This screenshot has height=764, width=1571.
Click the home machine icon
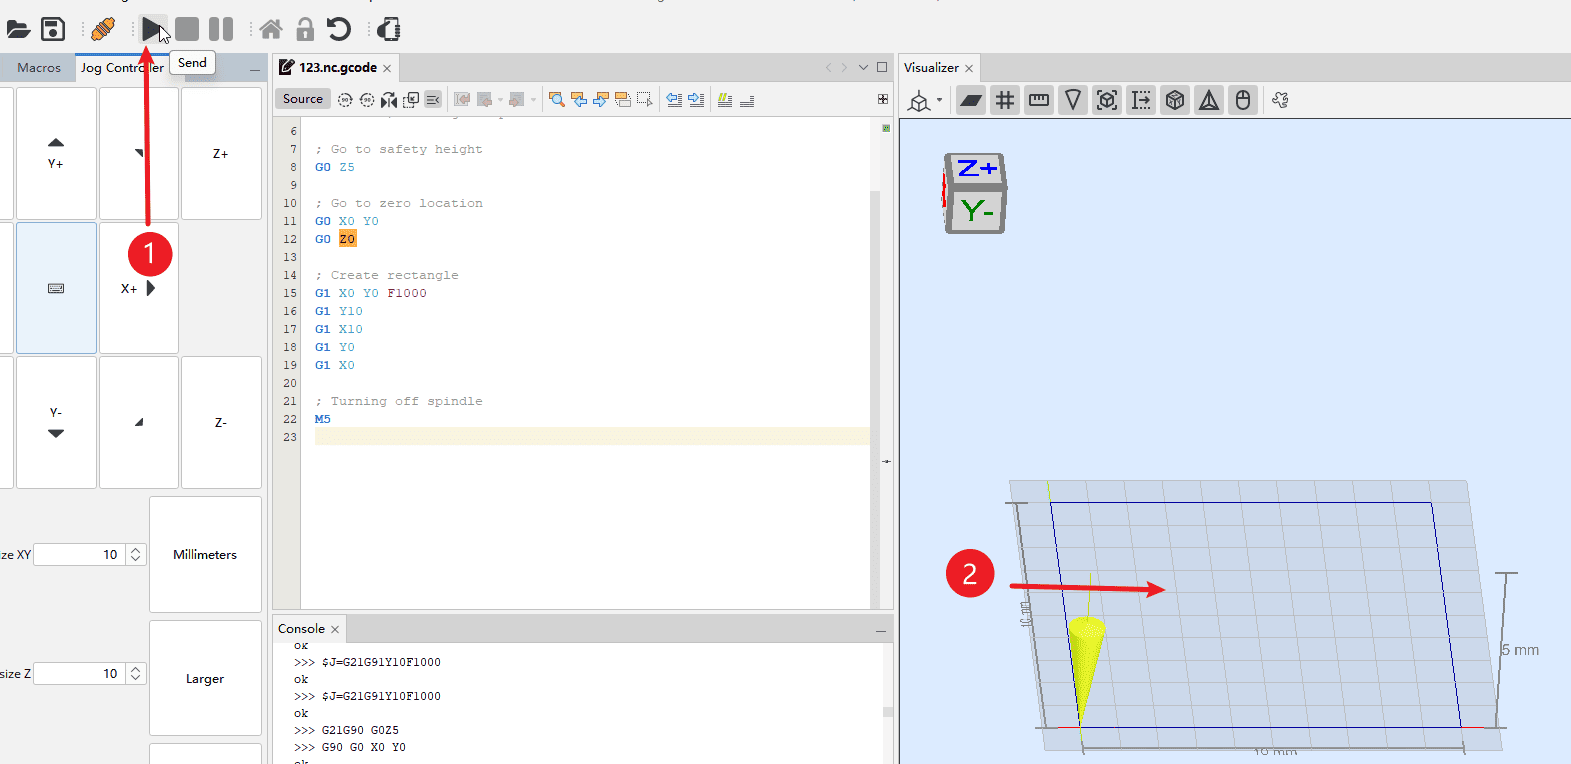tap(271, 29)
